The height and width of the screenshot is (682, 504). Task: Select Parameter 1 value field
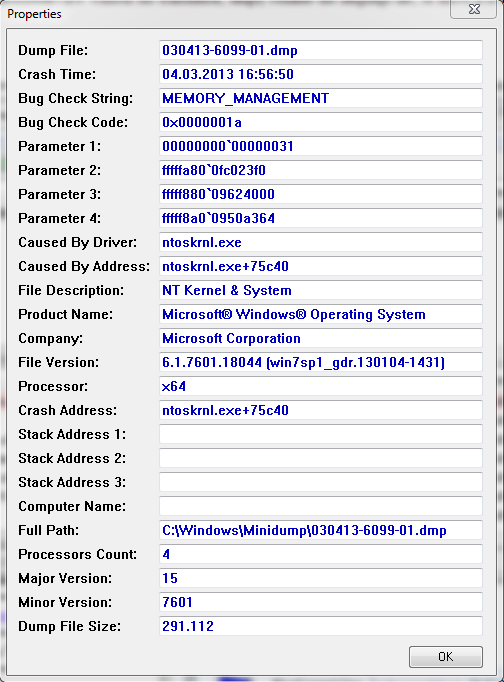coord(321,146)
